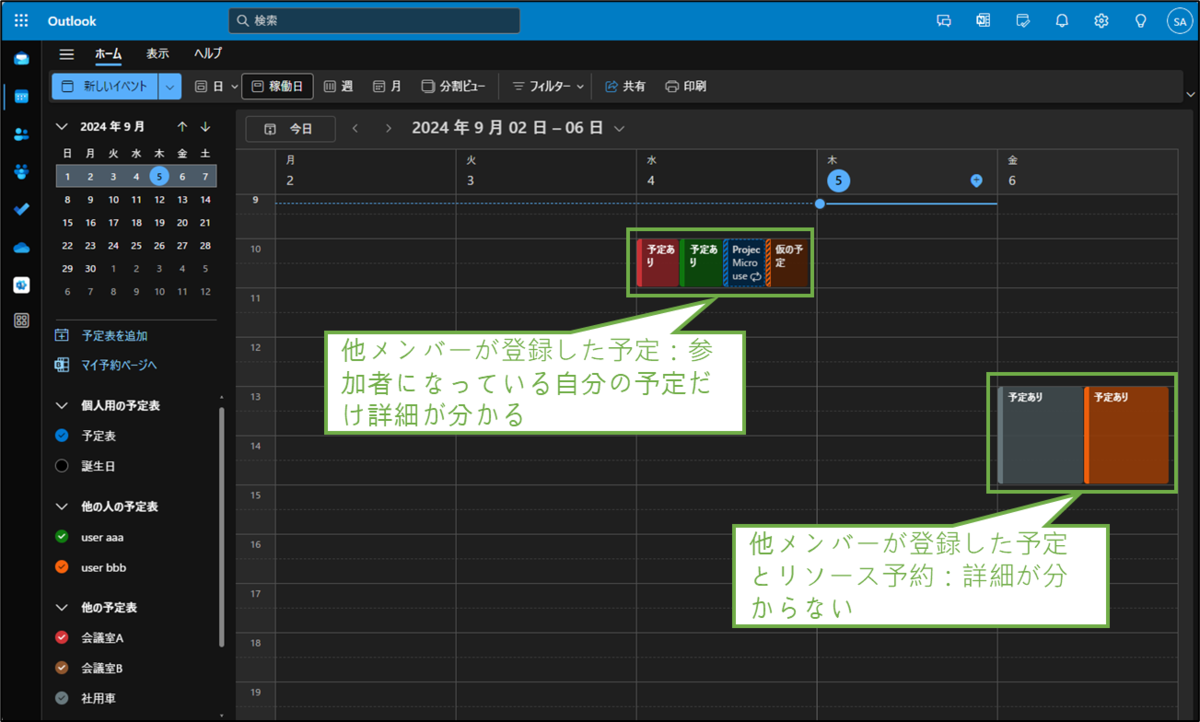This screenshot has height=722, width=1200.
Task: Switch to the People app
Action: (x=22, y=134)
